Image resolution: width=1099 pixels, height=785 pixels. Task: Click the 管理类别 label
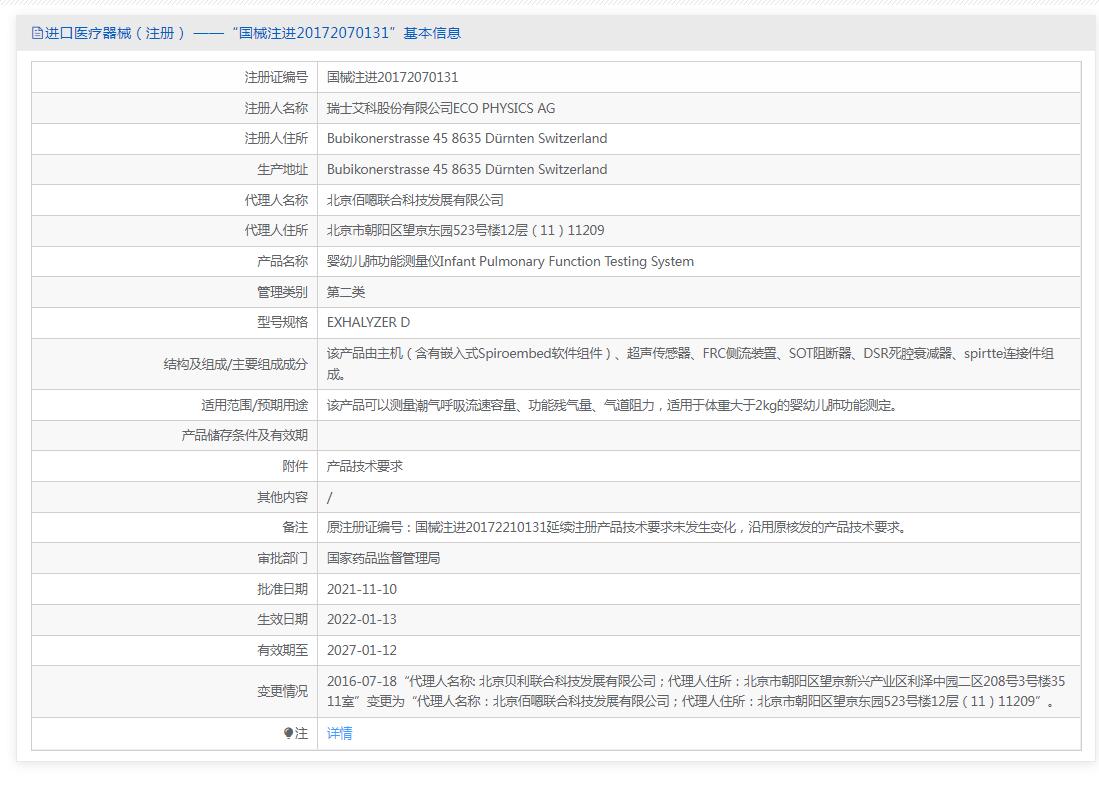[282, 292]
